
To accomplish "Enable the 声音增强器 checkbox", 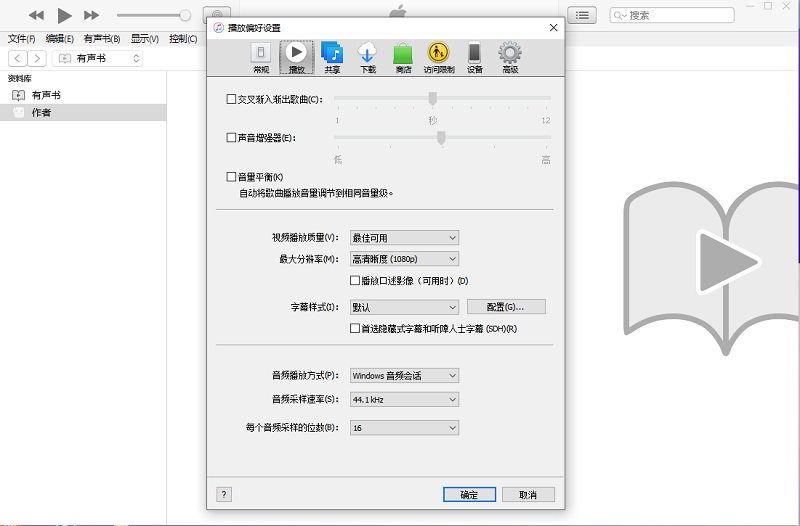I will (232, 138).
